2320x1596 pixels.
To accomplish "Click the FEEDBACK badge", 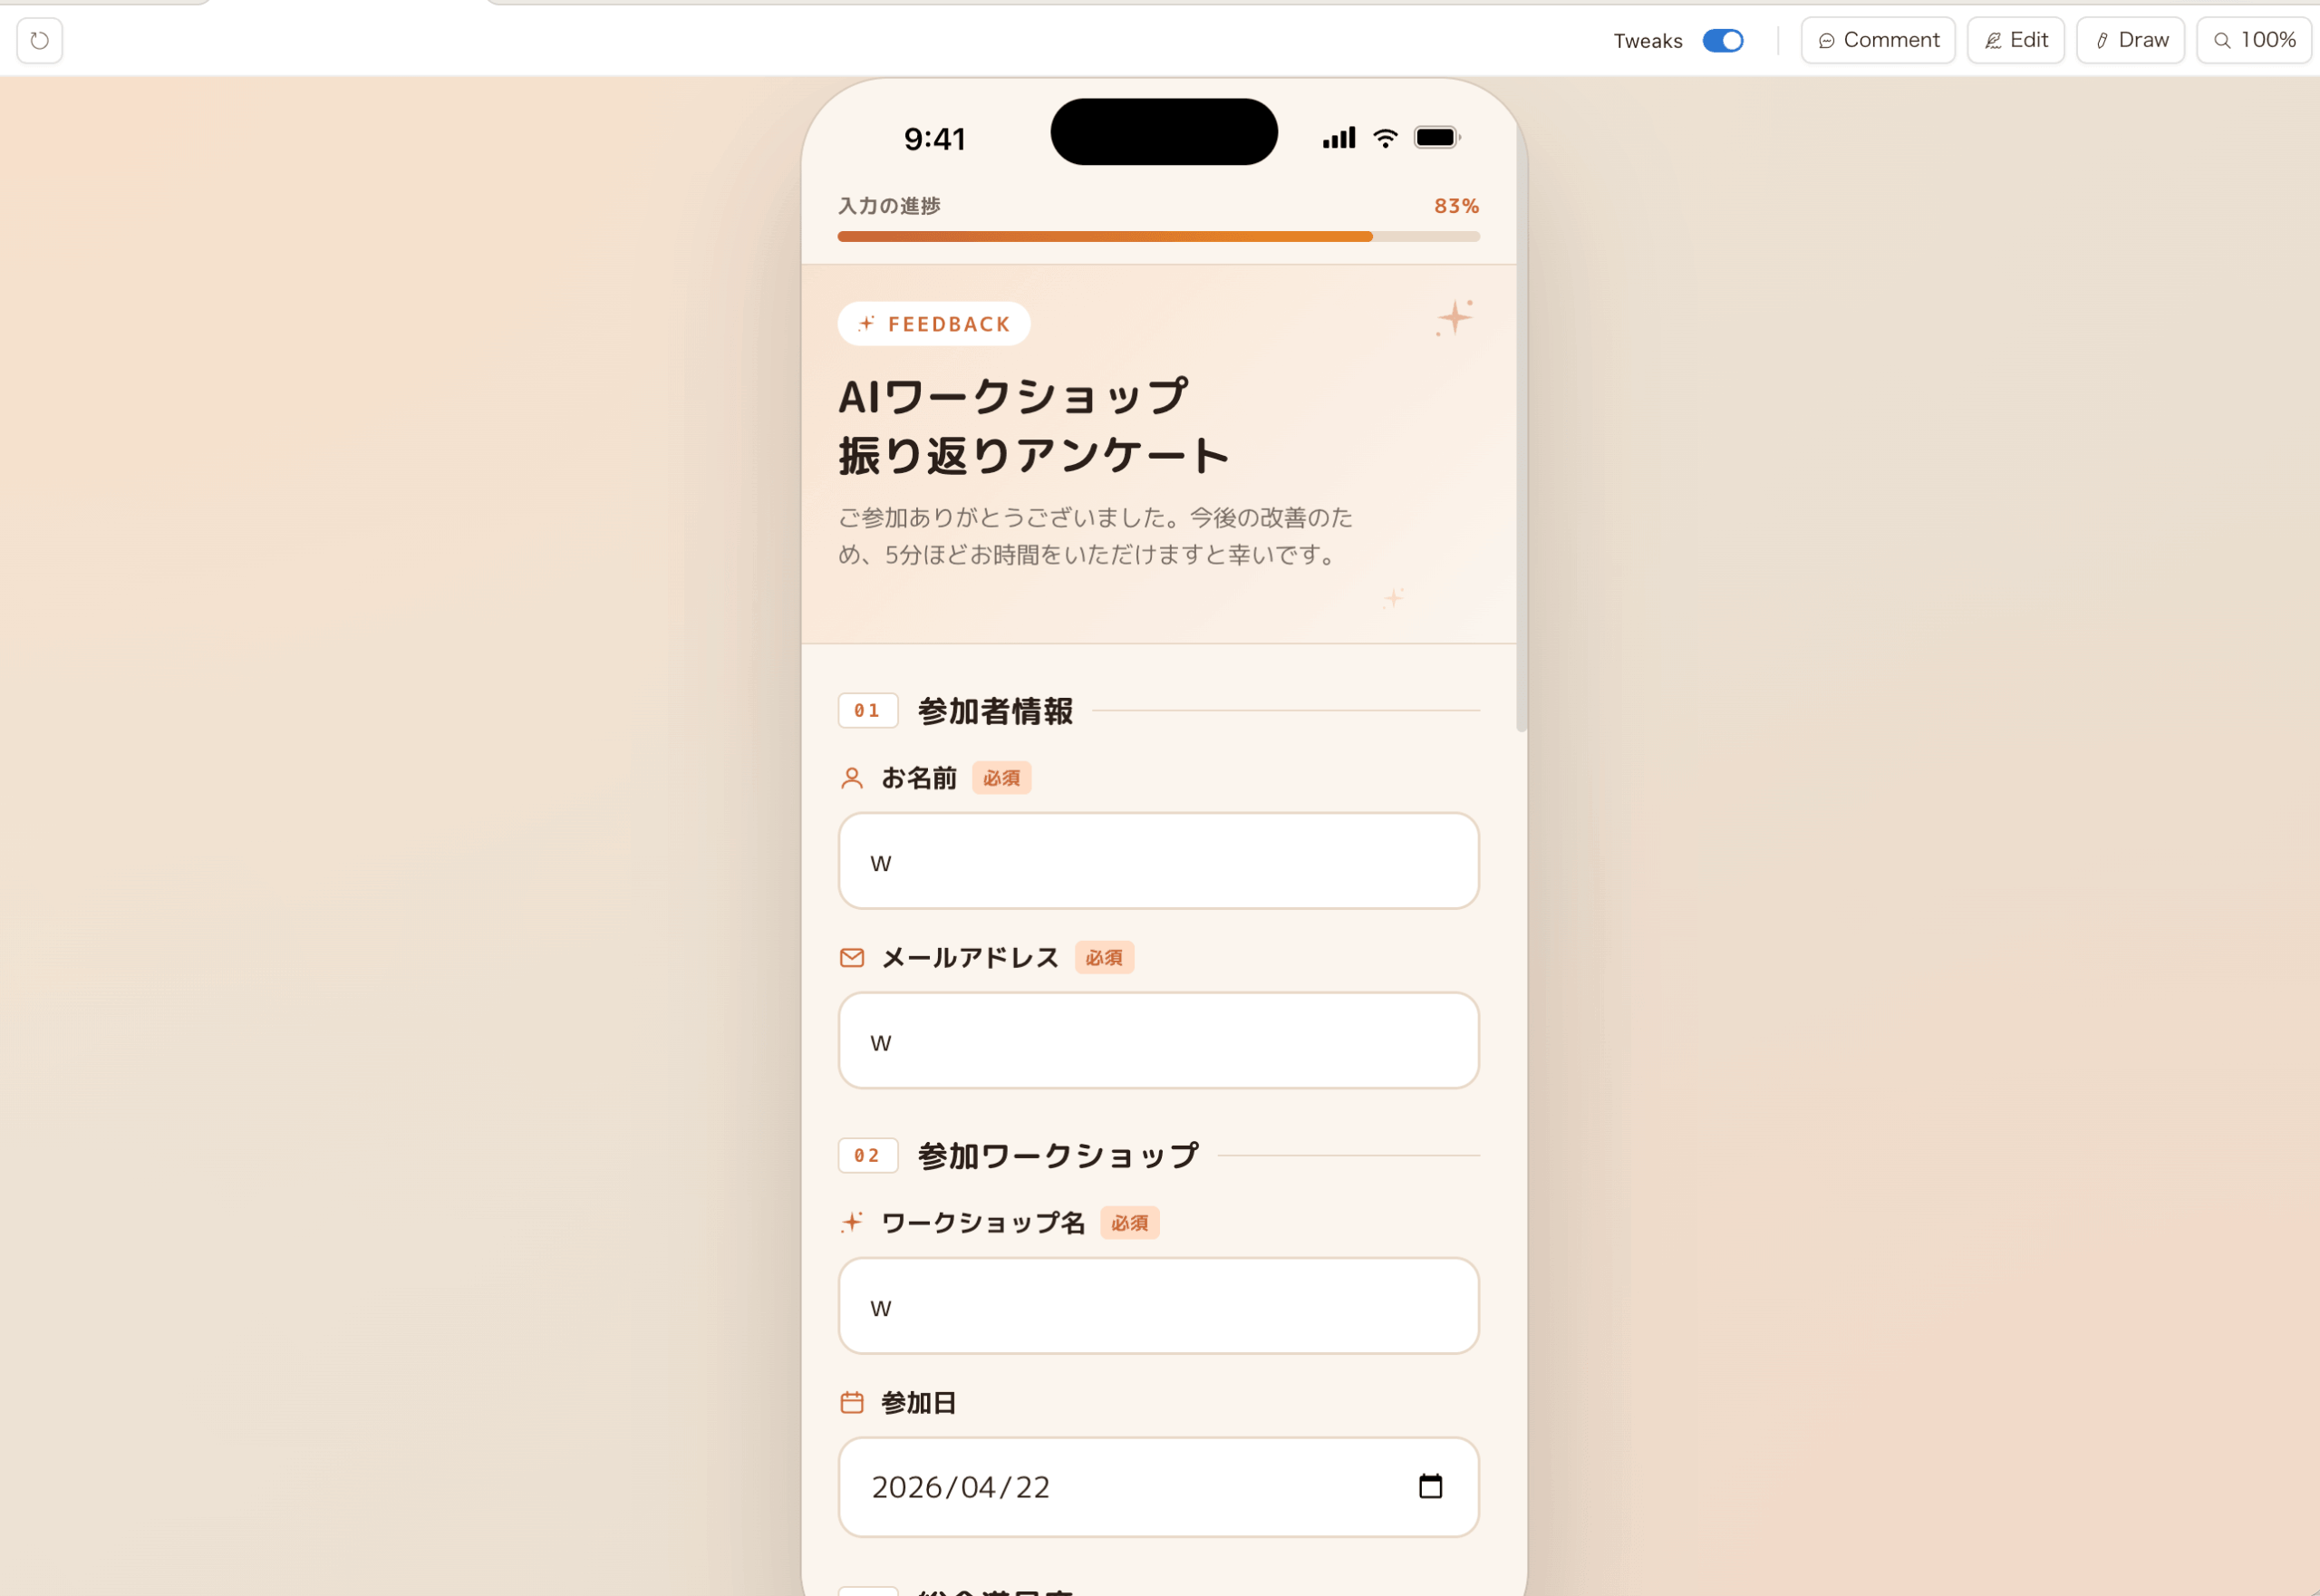I will pos(933,324).
